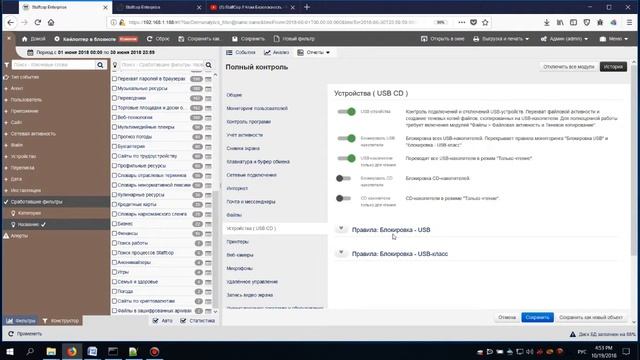This screenshot has width=640, height=360.
Task: Click the Отмена button
Action: click(507, 317)
